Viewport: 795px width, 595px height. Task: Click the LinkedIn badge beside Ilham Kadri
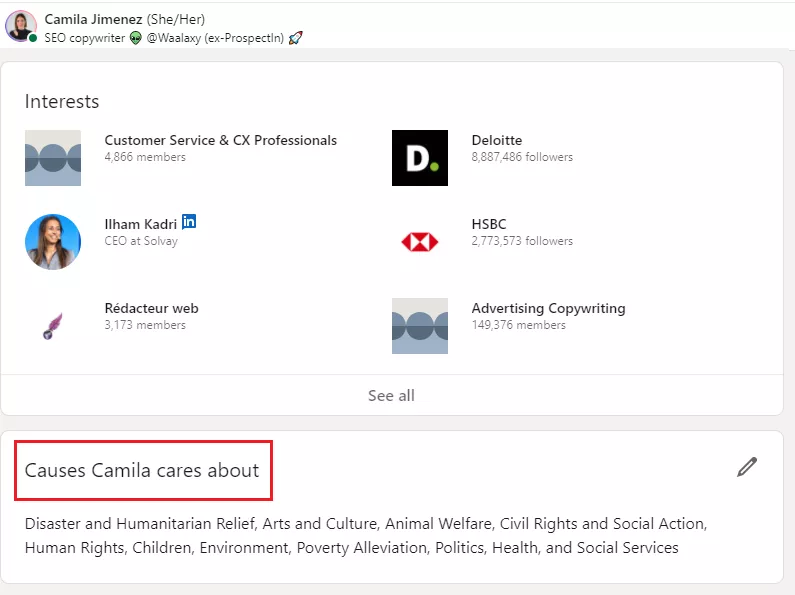point(189,222)
